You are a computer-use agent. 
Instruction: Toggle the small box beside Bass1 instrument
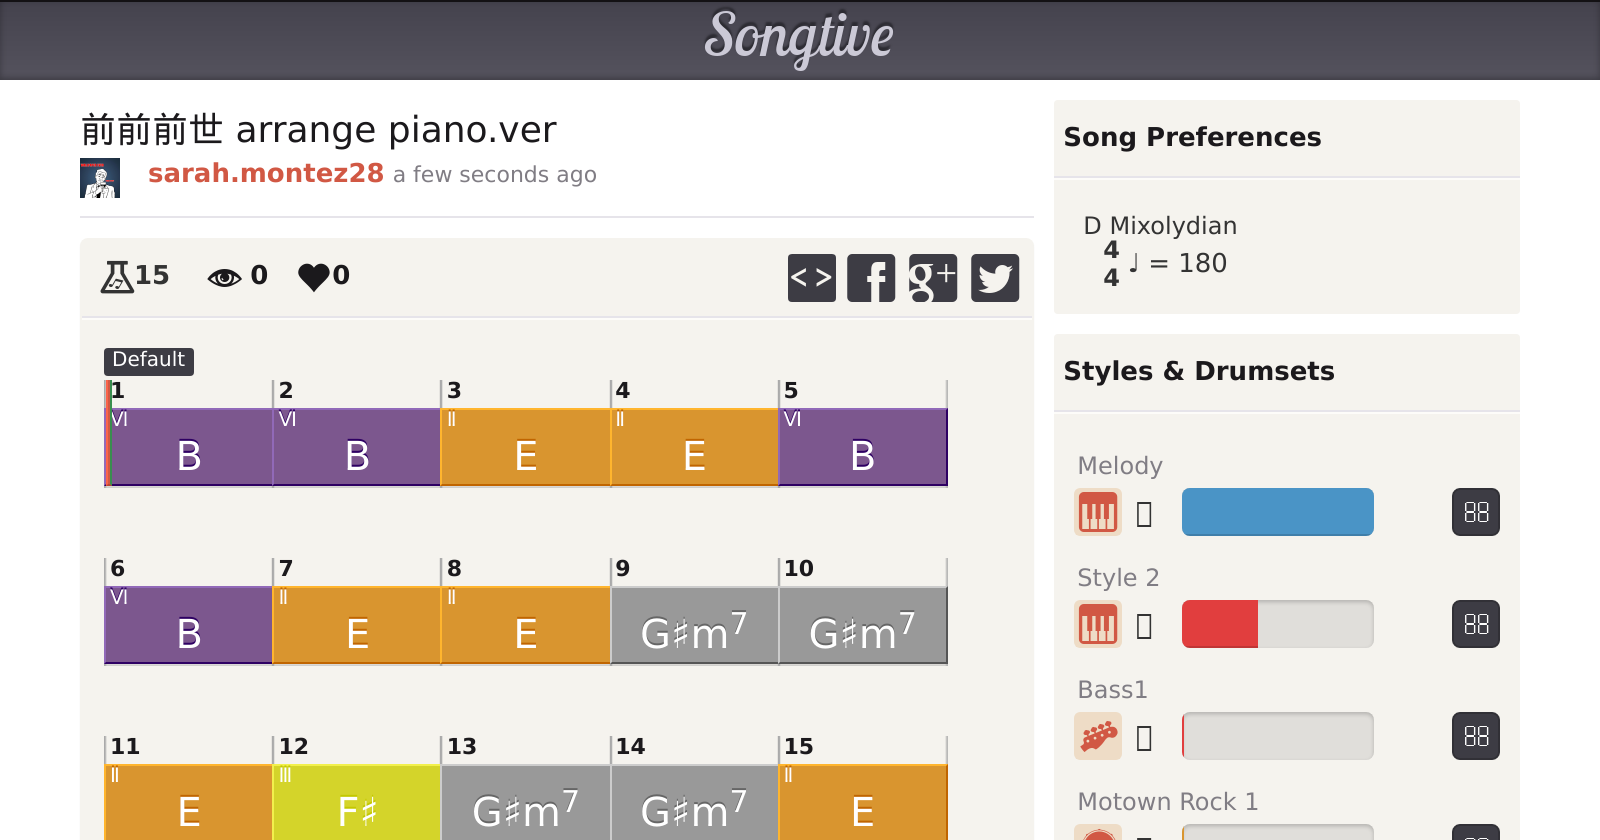tap(1145, 738)
